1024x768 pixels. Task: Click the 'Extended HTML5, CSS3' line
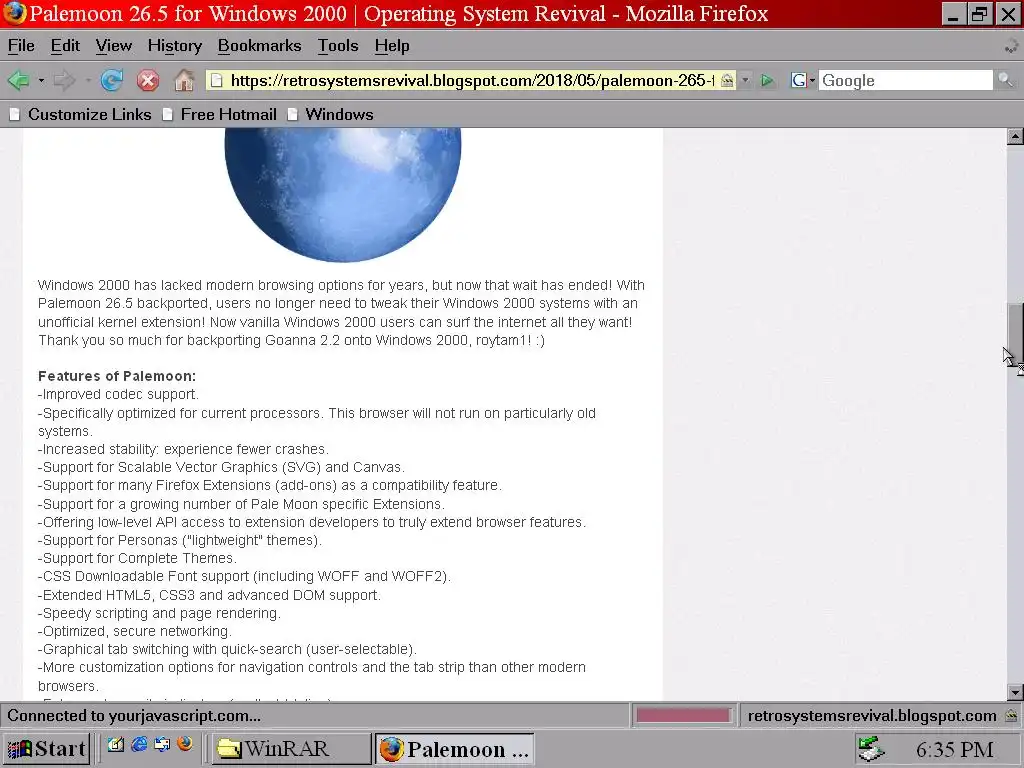pos(209,595)
